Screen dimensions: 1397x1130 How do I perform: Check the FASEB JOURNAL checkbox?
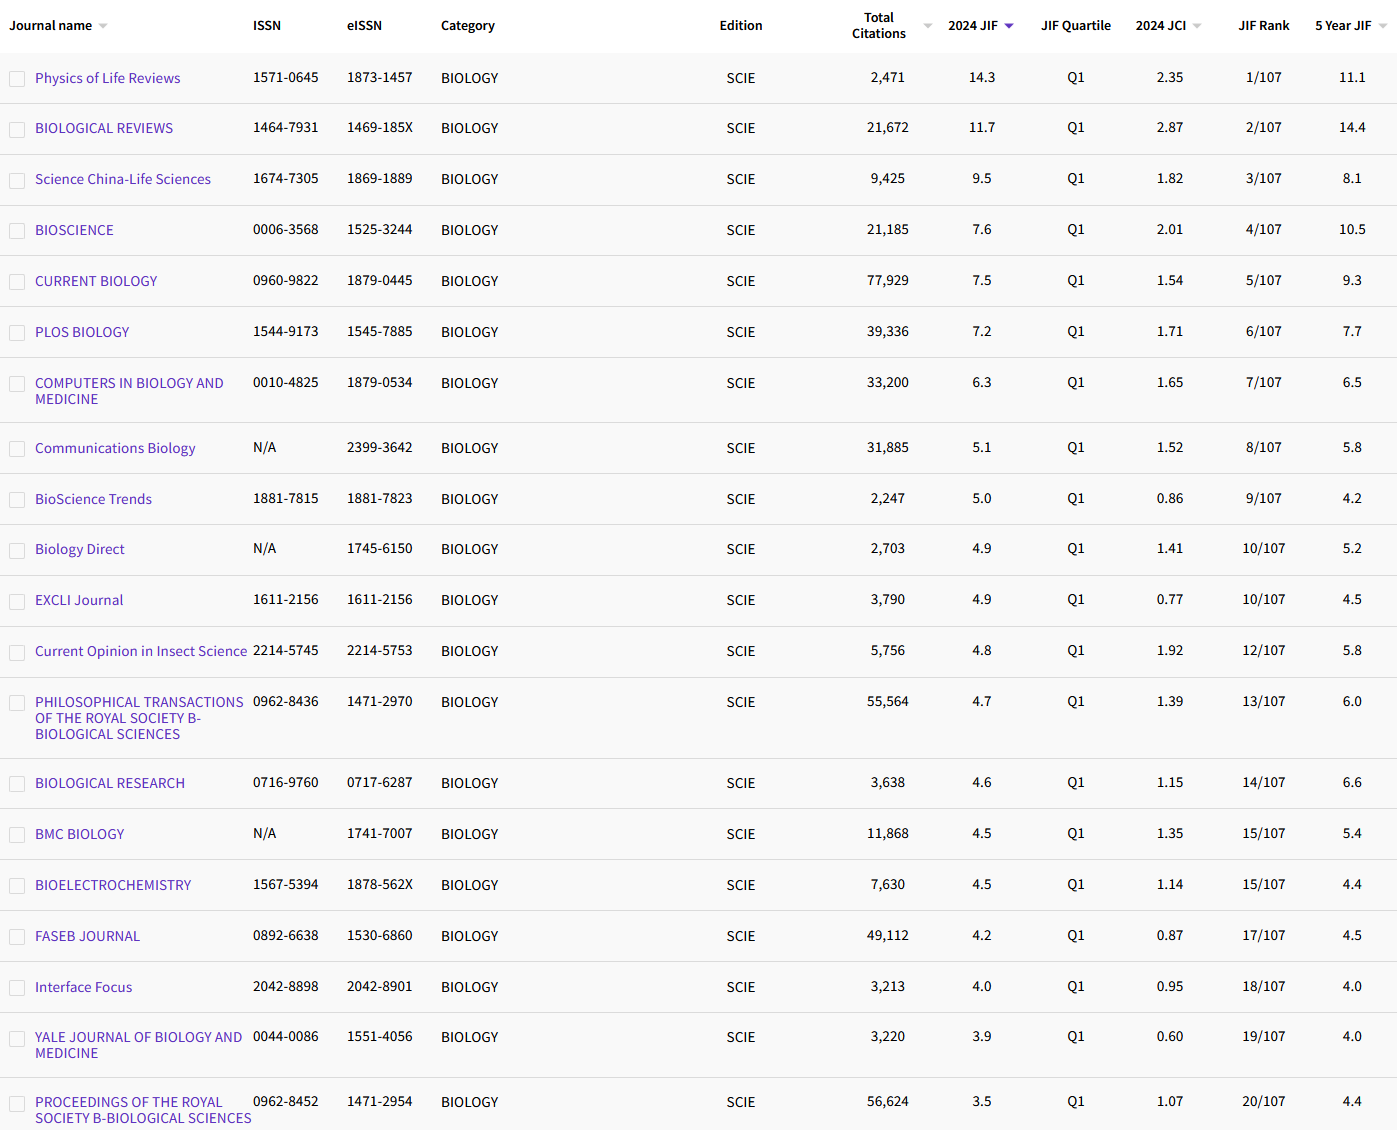(x=17, y=937)
